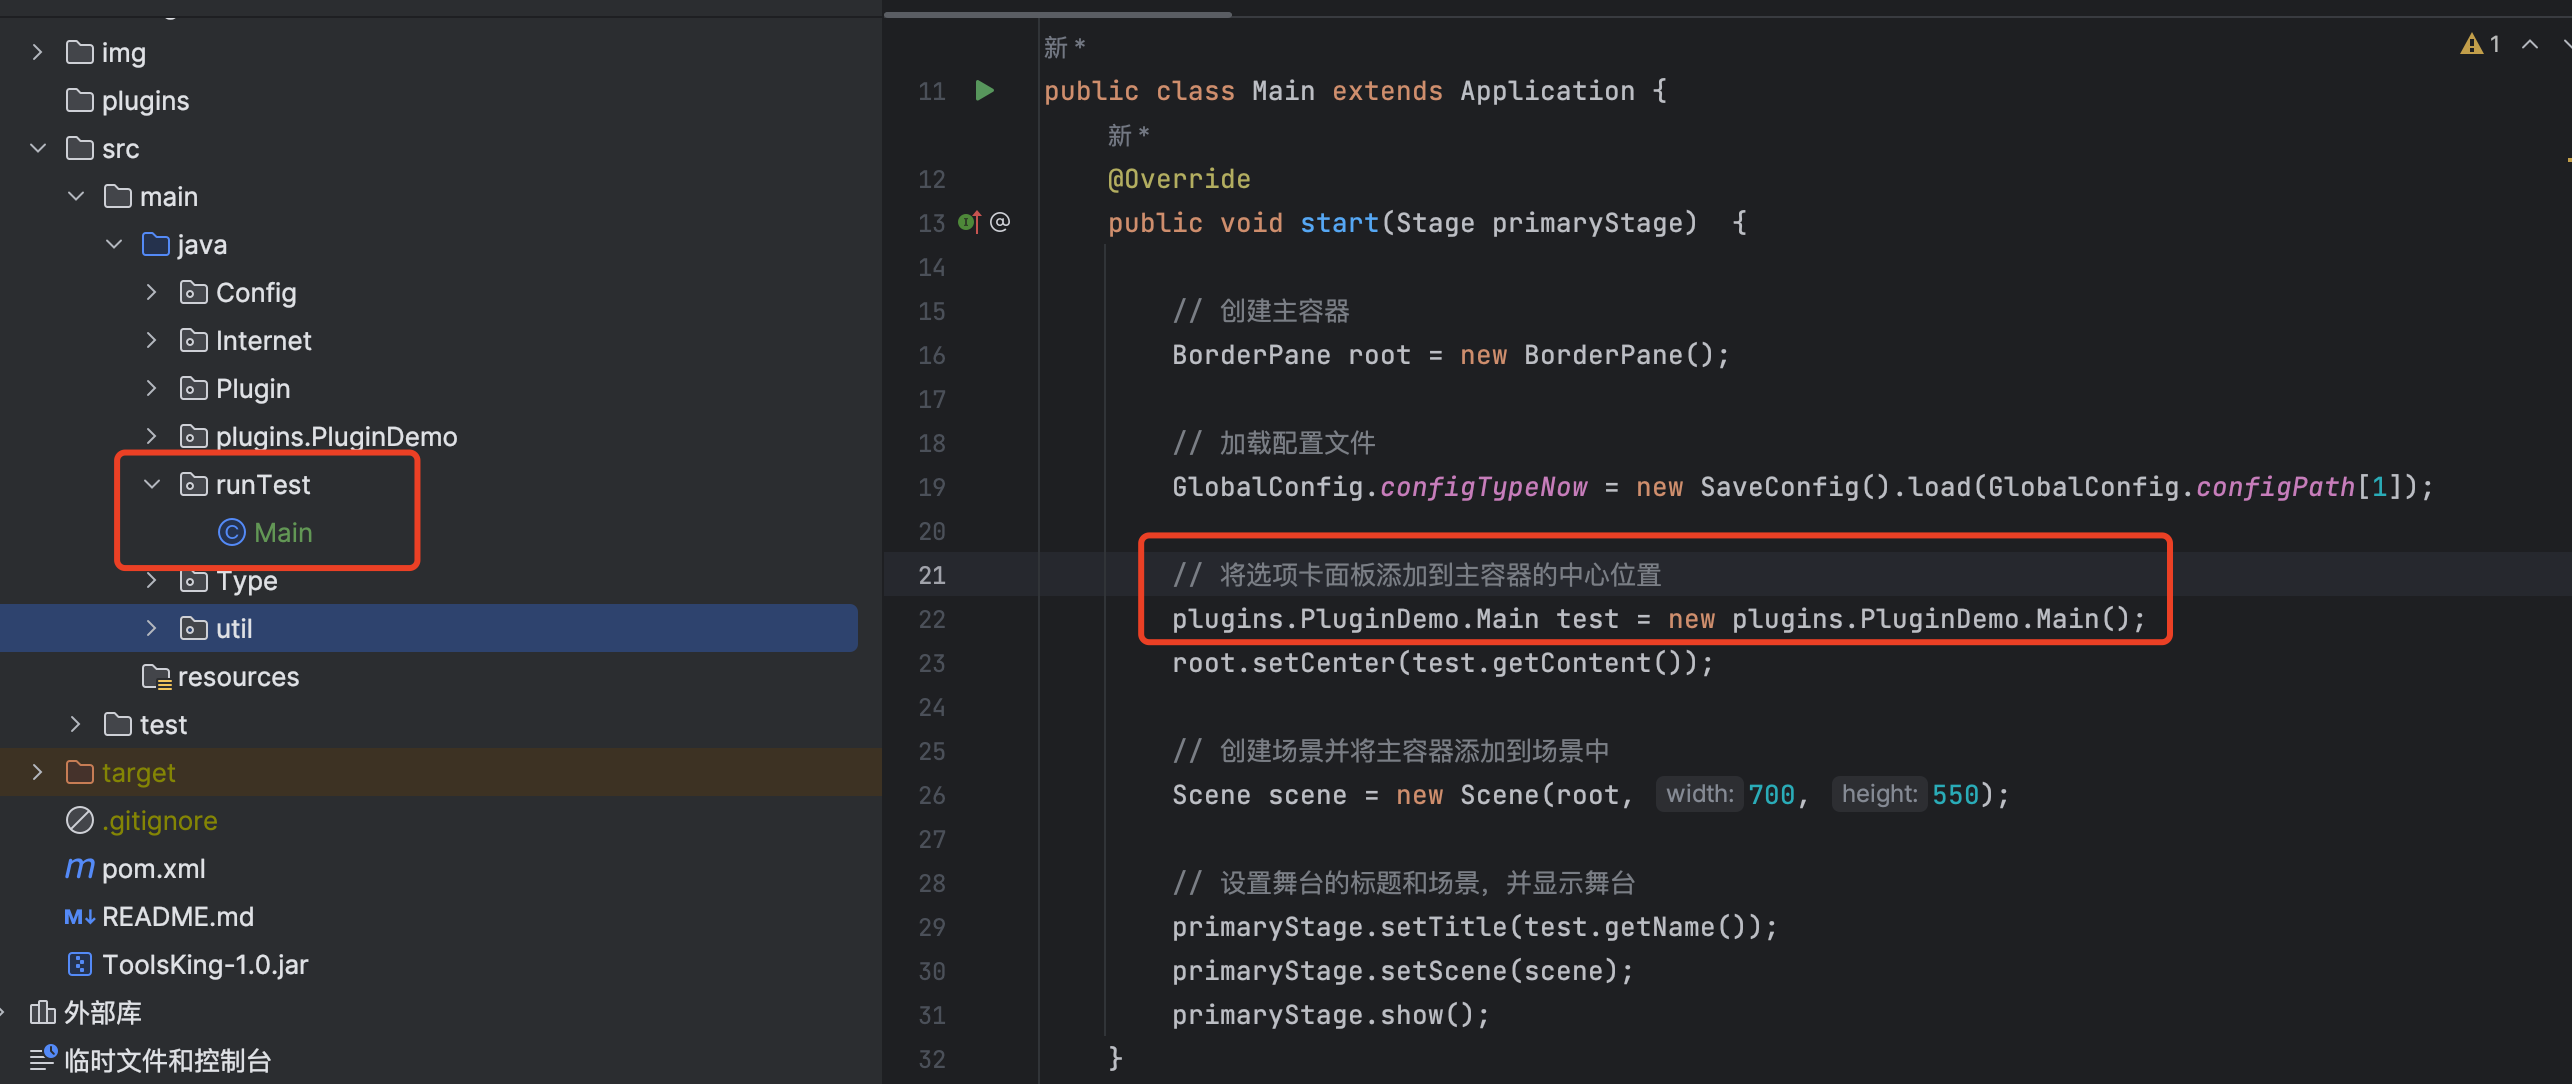Click the up-arrow previous highlighted error icon
This screenshot has width=2572, height=1084.
point(2529,44)
